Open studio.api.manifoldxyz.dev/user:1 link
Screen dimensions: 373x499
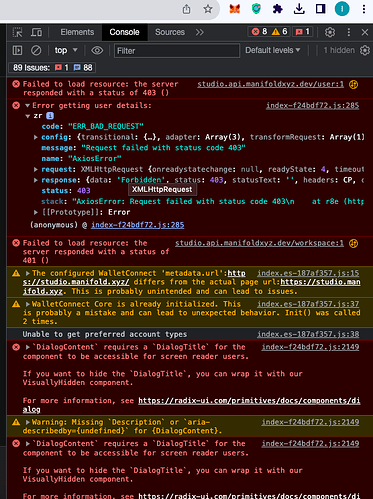[270, 84]
